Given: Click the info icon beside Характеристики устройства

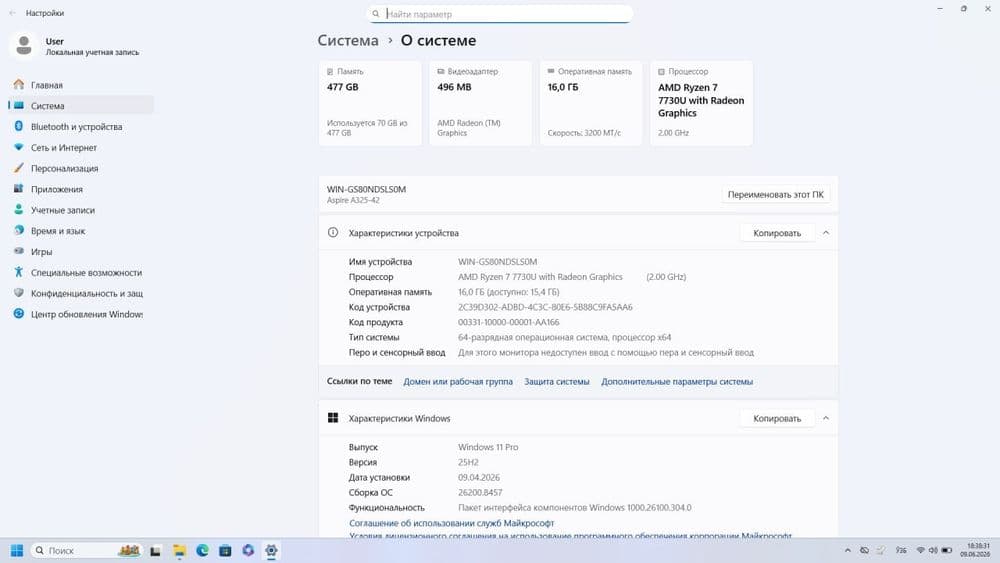Looking at the screenshot, I should (333, 233).
